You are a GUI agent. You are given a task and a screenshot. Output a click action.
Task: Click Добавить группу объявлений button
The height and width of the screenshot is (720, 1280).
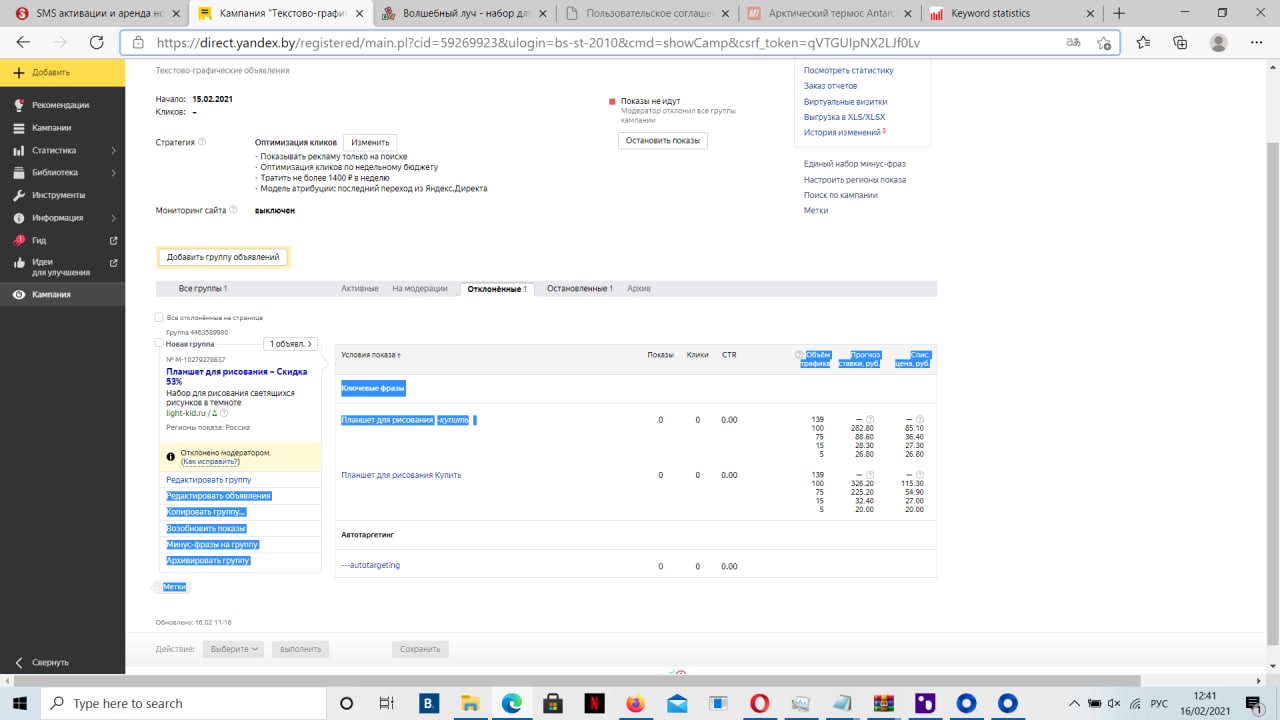(x=224, y=257)
